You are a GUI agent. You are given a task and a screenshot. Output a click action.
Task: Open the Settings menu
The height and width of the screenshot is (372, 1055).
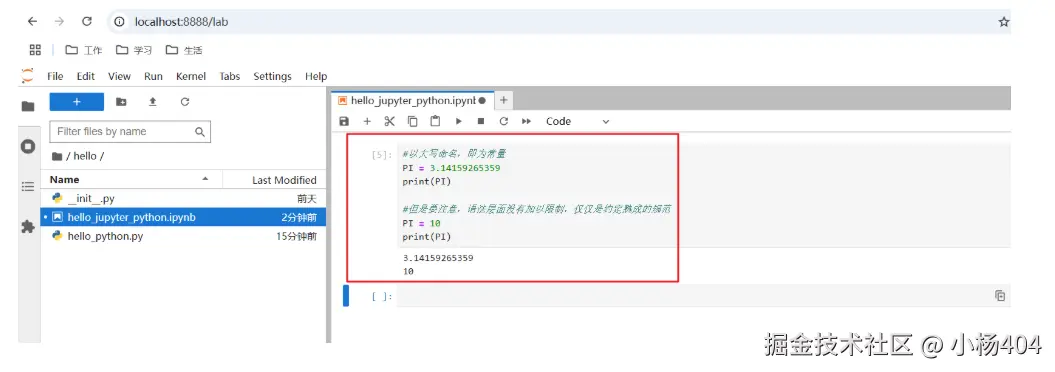coord(272,76)
